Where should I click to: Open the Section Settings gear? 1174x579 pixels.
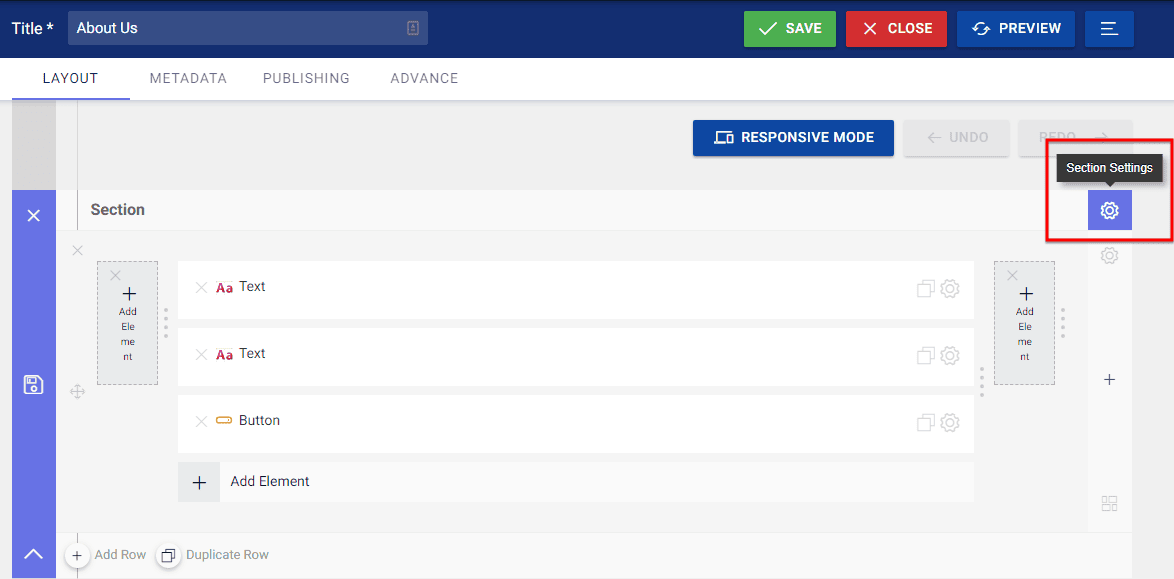1109,211
